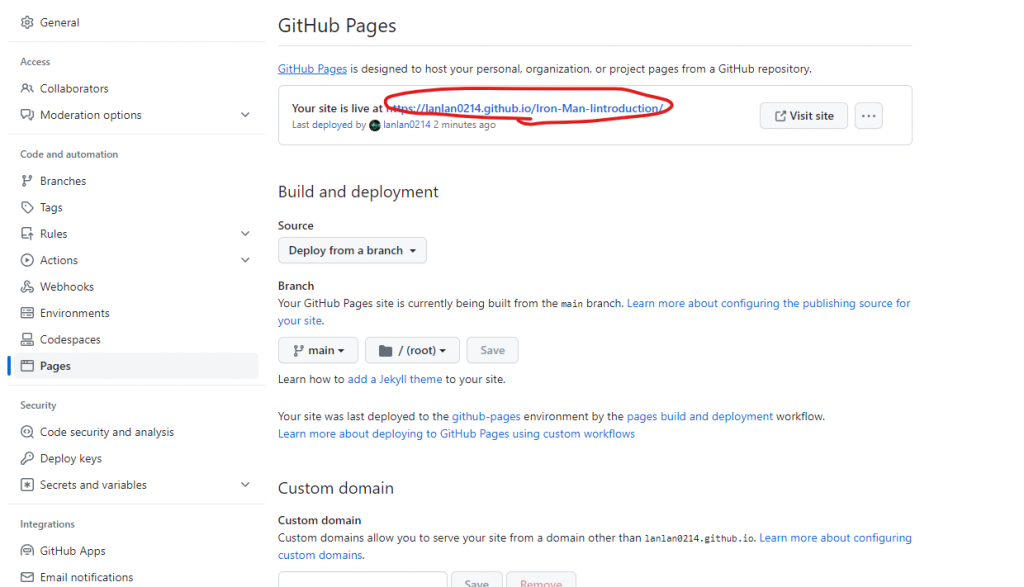Click the Pages browser icon

click(27, 366)
